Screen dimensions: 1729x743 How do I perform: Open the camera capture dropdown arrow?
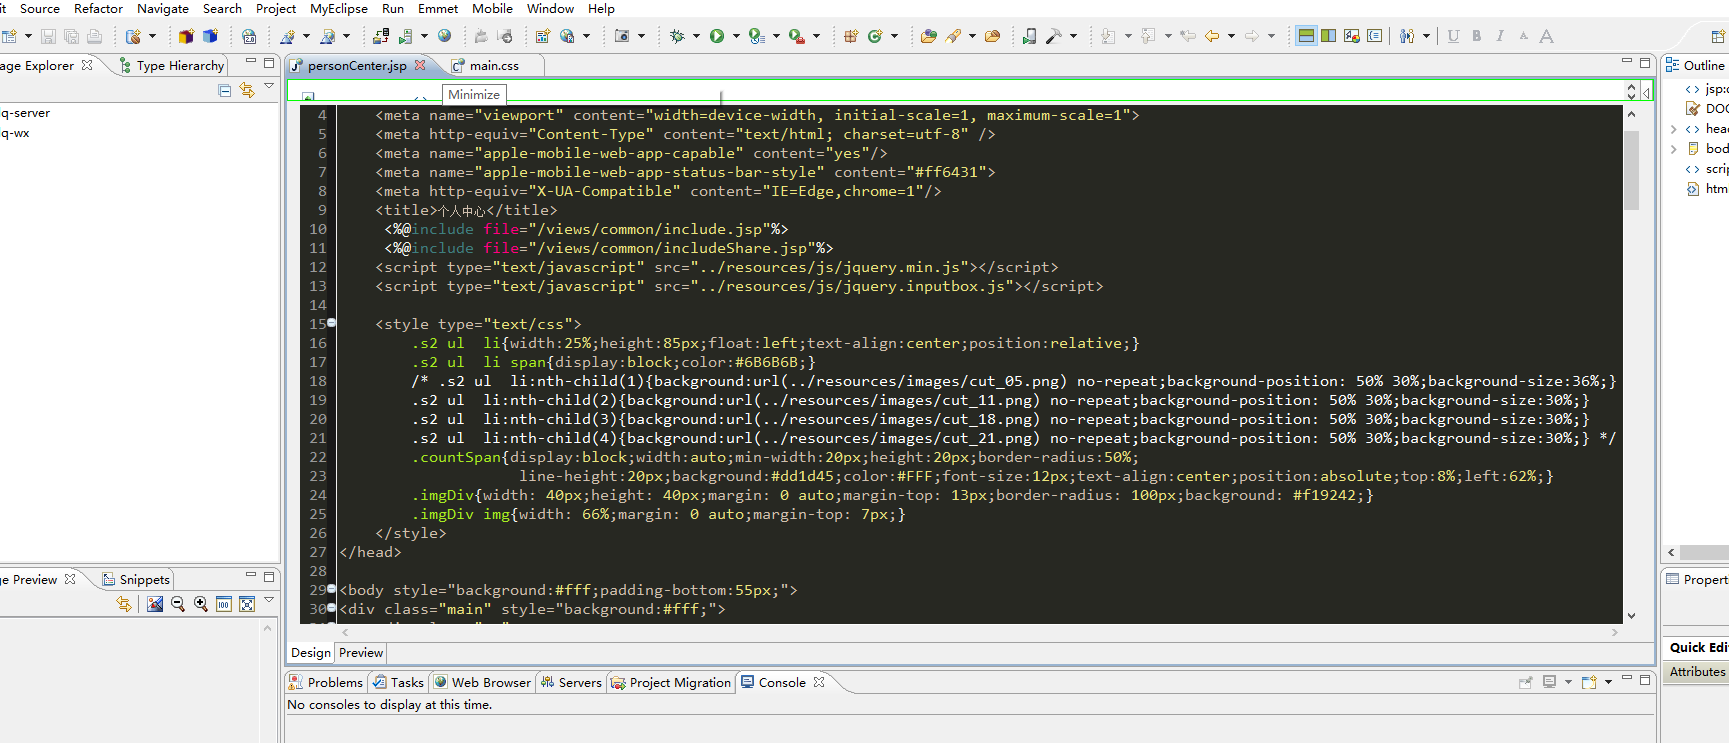[641, 36]
